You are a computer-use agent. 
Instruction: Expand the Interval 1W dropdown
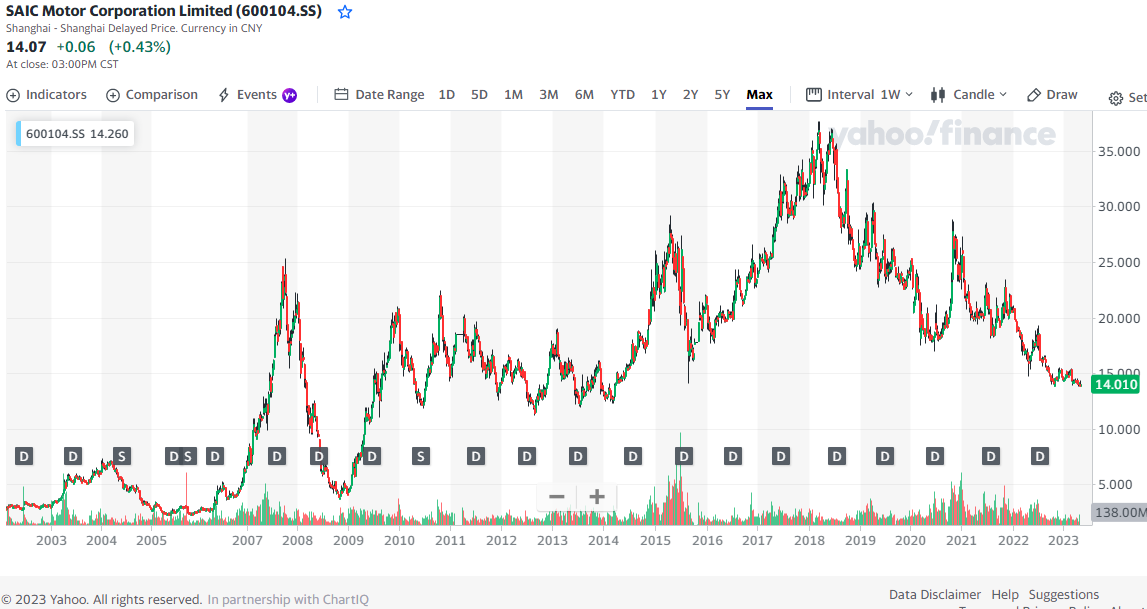coord(860,94)
